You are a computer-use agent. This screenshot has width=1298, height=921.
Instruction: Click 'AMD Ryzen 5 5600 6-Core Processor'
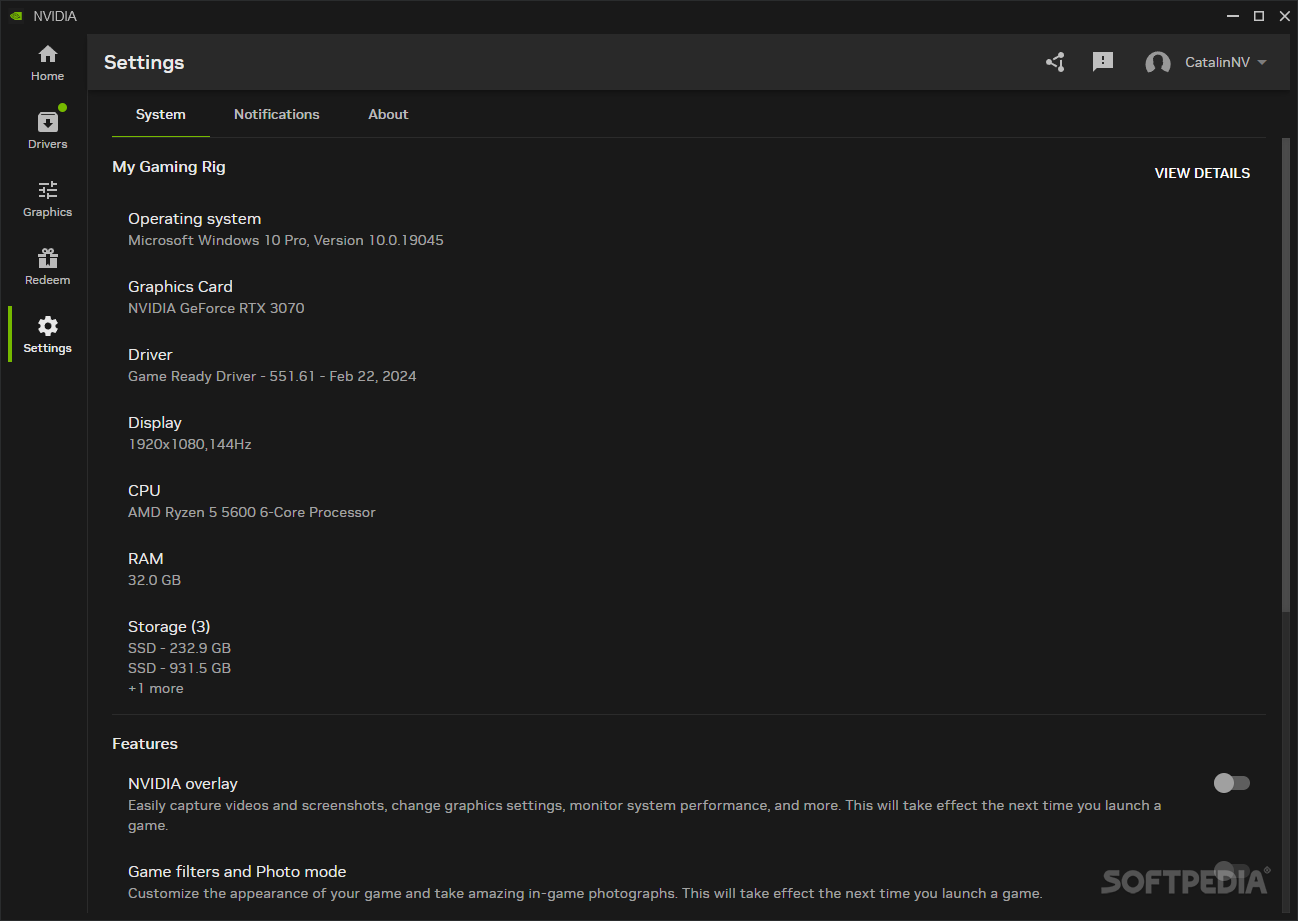(252, 512)
